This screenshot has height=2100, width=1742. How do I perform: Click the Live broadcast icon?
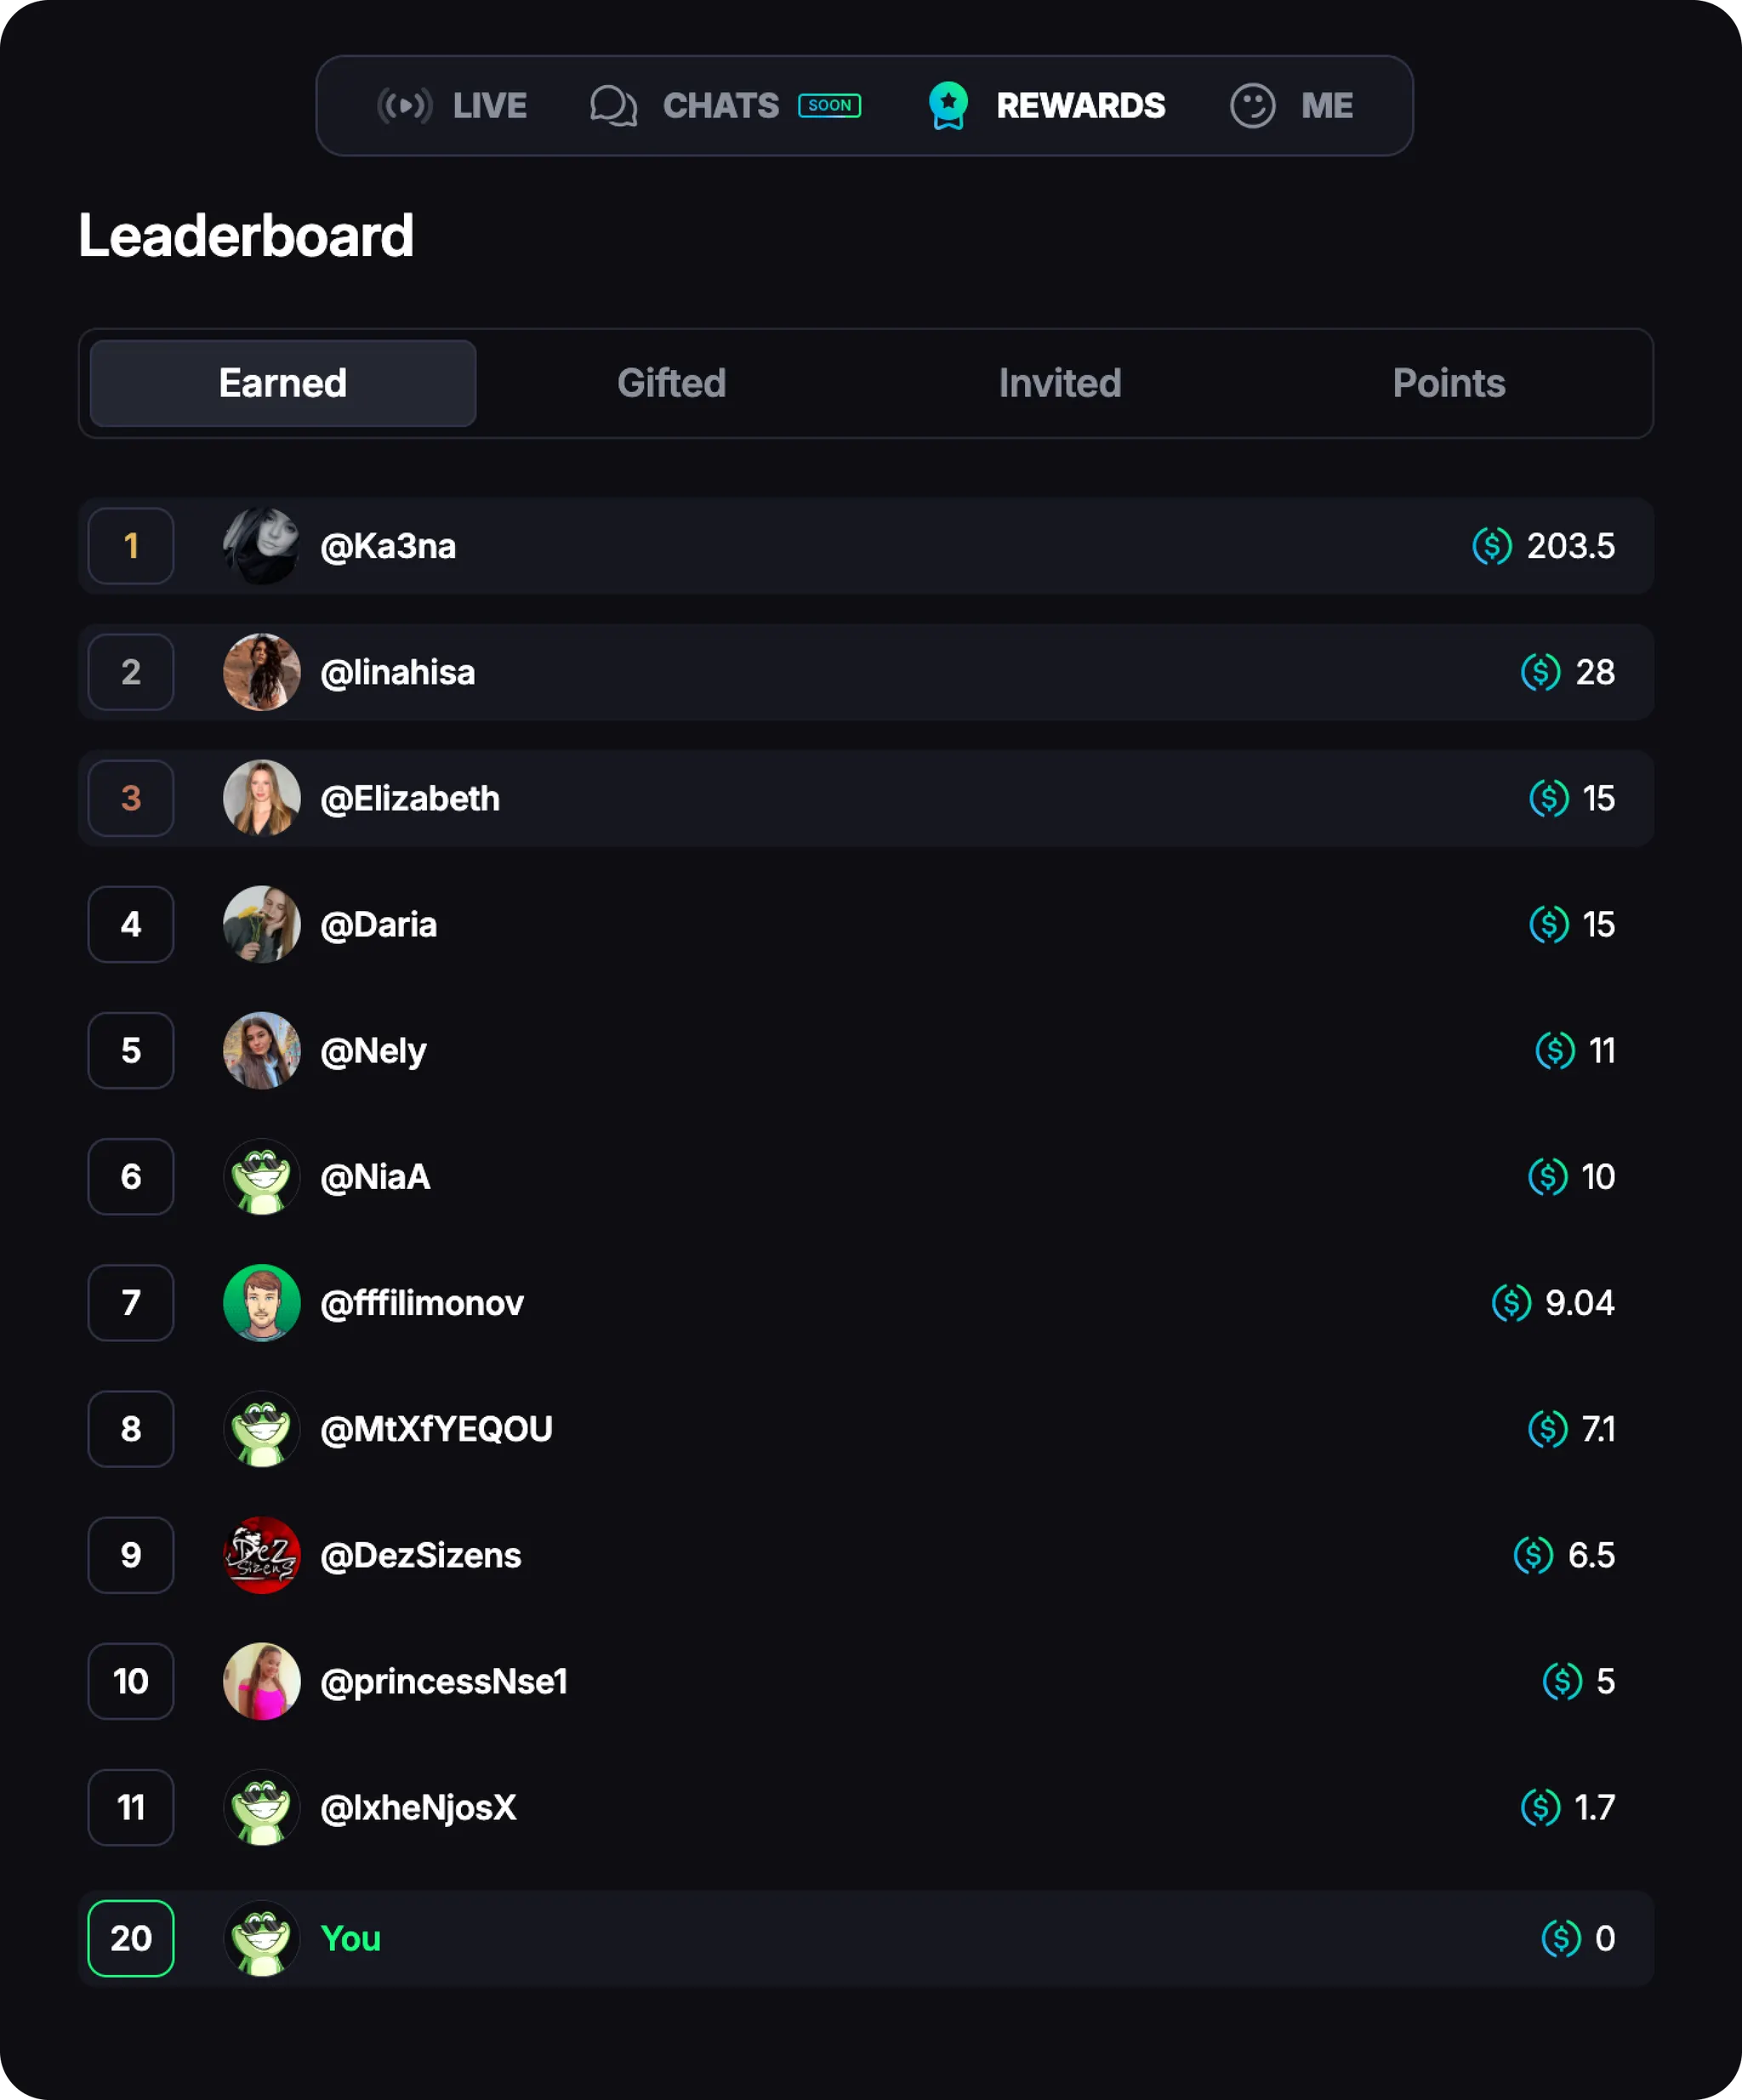[x=404, y=105]
